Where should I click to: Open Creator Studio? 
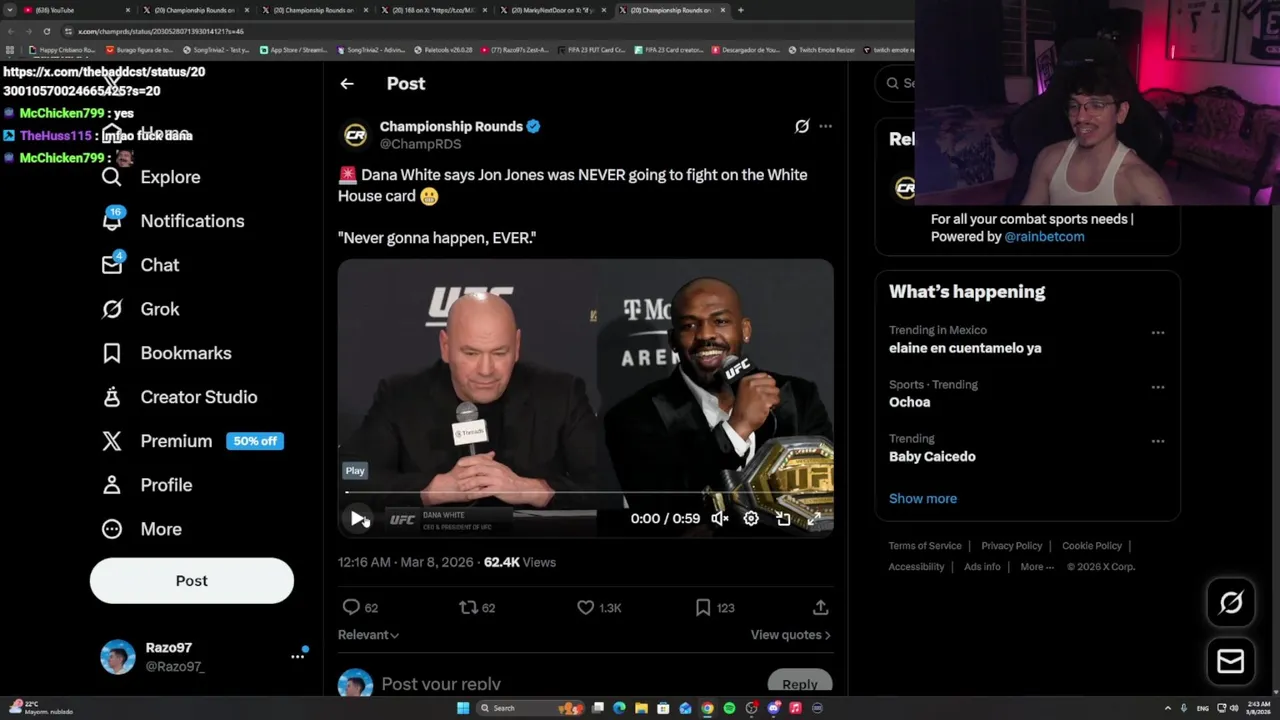[x=180, y=397]
